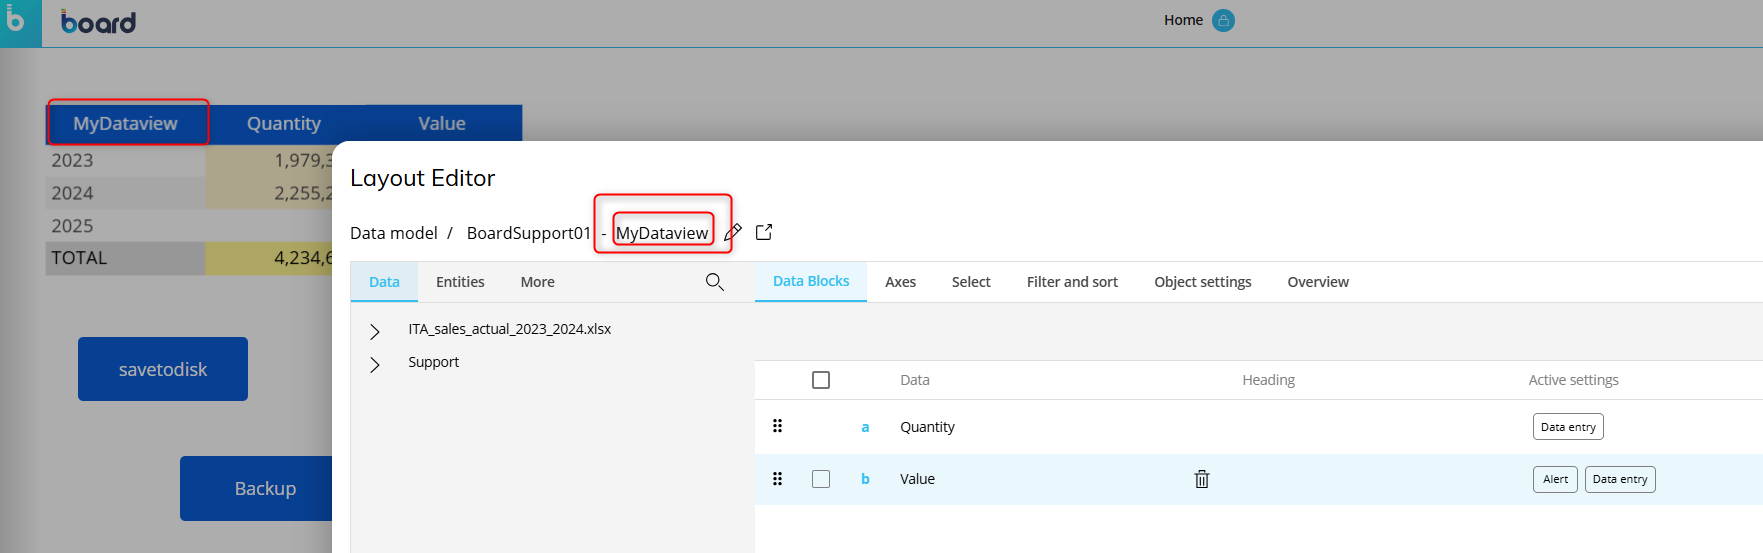Switch to the Axes tab
The height and width of the screenshot is (553, 1763).
pos(900,282)
